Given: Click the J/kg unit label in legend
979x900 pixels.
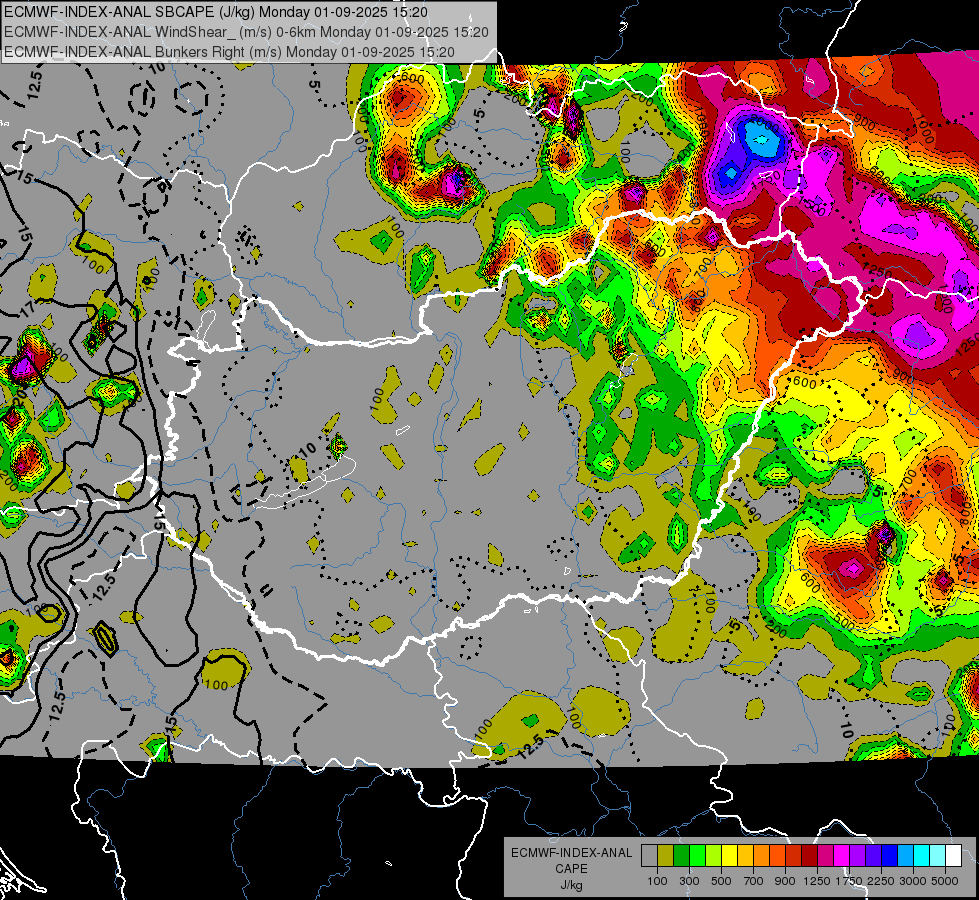Looking at the screenshot, I should (x=572, y=885).
